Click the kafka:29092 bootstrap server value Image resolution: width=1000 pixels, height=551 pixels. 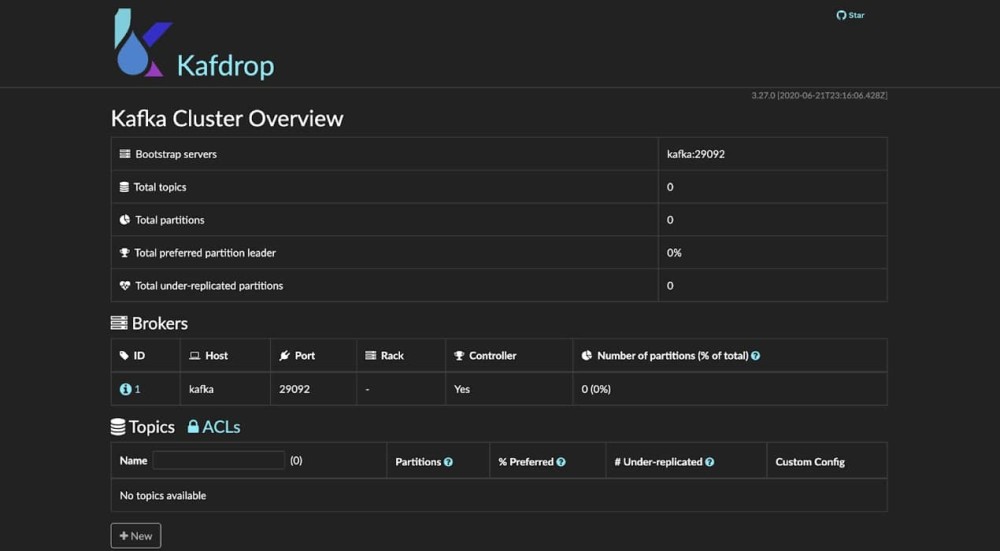click(x=696, y=154)
